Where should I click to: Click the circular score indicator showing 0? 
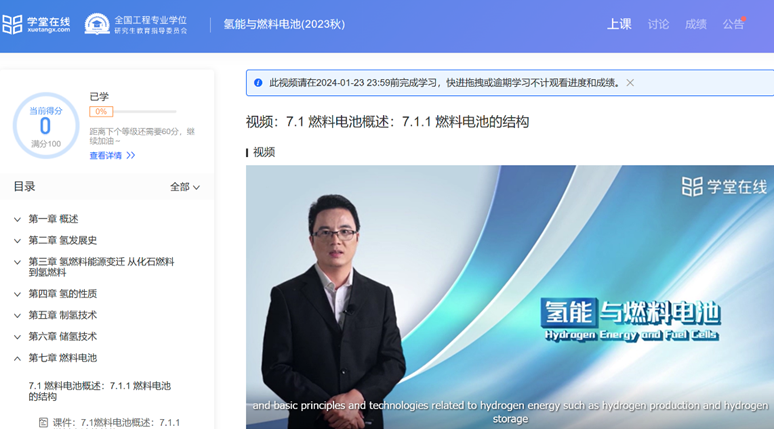pos(45,126)
